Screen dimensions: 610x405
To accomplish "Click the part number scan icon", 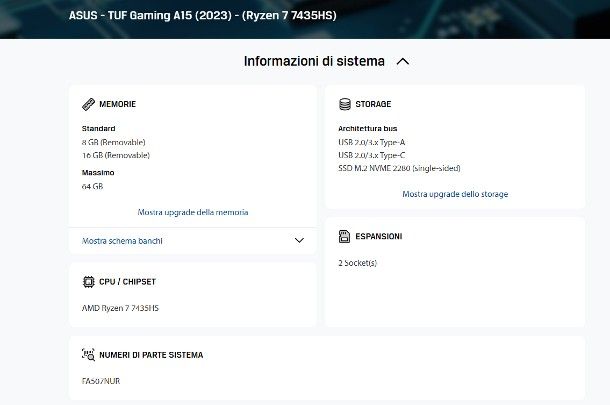I will point(88,355).
